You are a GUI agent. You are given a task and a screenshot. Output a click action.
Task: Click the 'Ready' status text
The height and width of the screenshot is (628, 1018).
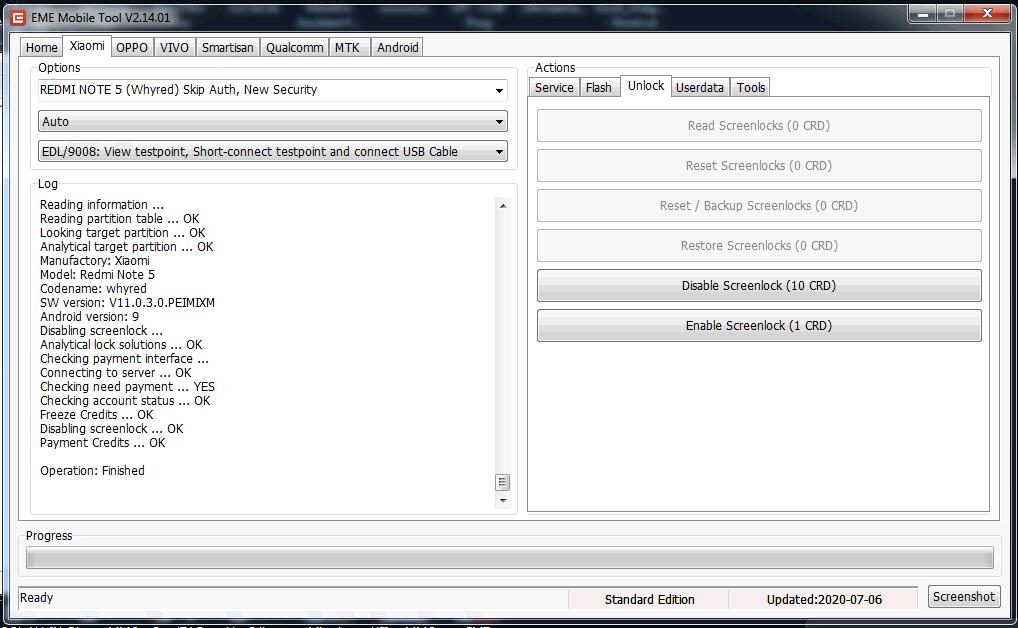(36, 597)
